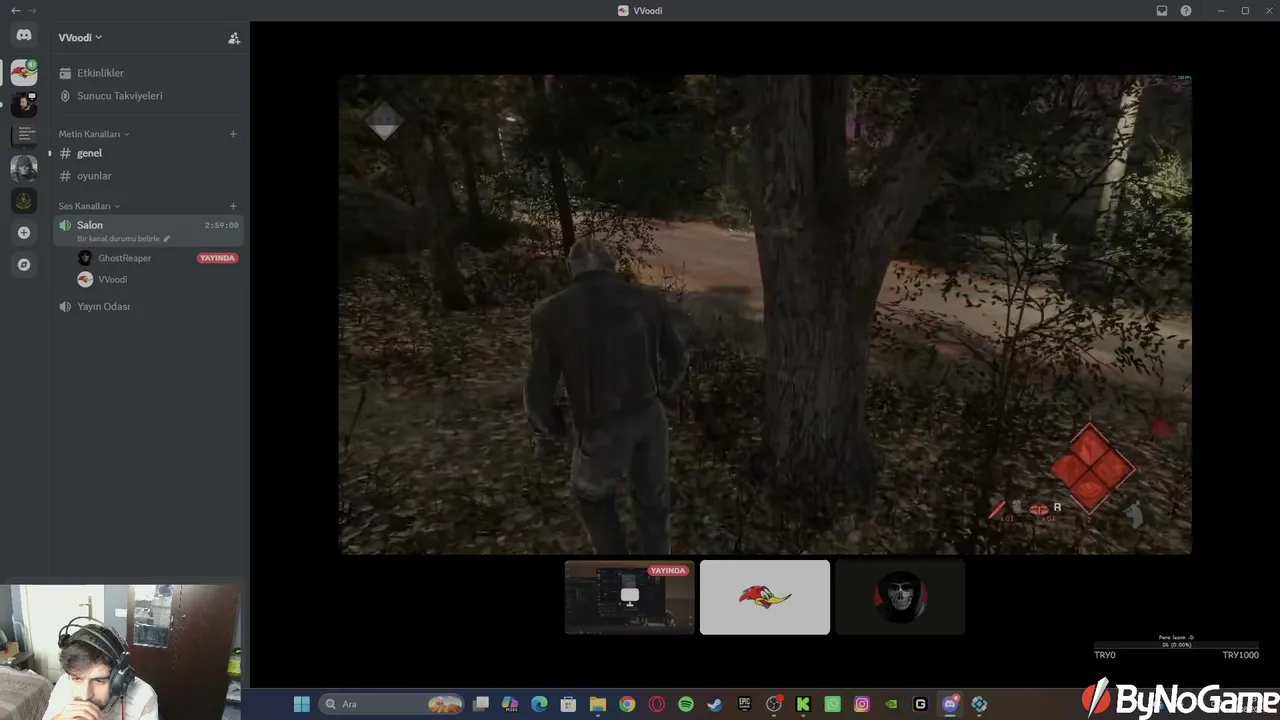The width and height of the screenshot is (1280, 720).
Task: Open File Explorer from the taskbar
Action: click(598, 704)
